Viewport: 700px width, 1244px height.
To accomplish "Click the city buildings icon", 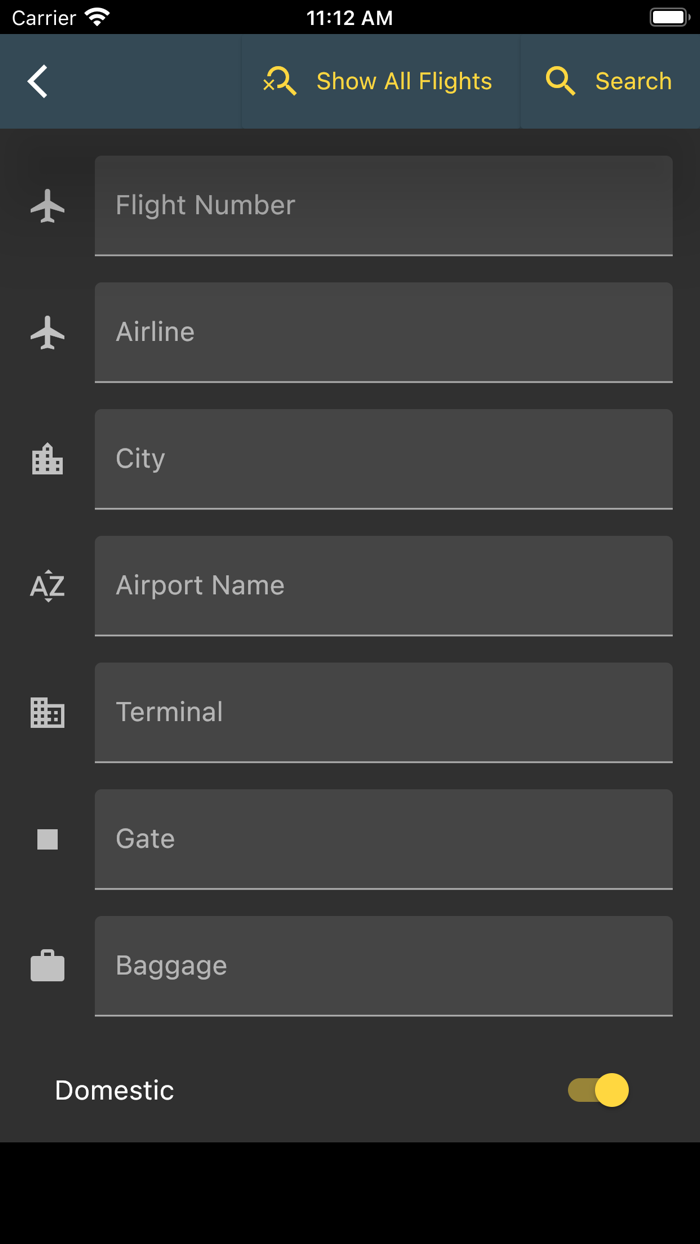I will point(46,460).
